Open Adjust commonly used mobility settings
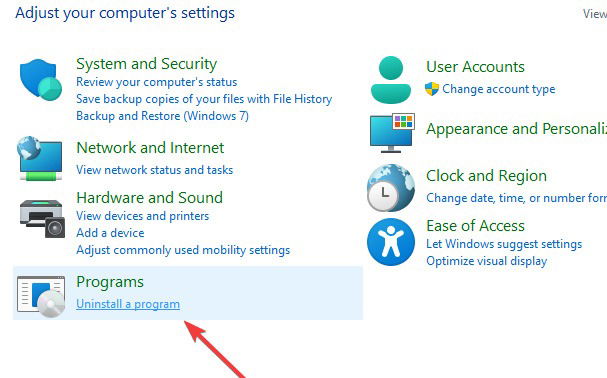Screen dimensions: 607x378 click(183, 250)
